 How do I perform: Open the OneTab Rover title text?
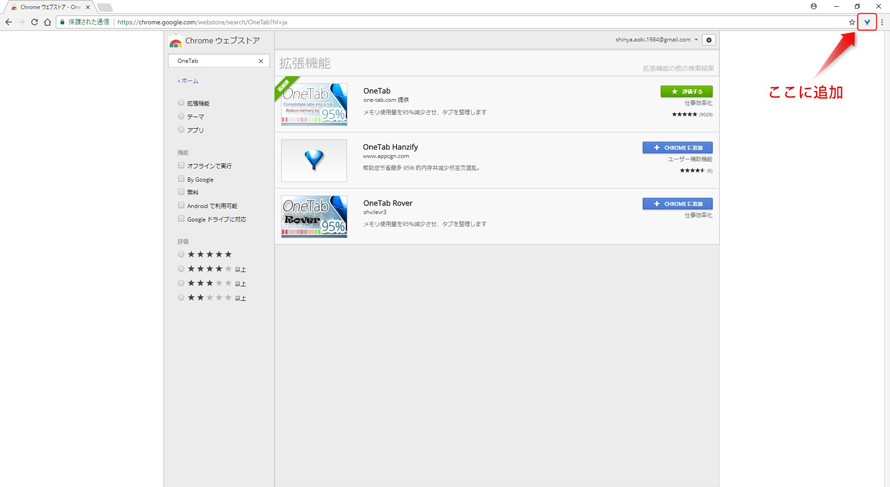click(388, 203)
